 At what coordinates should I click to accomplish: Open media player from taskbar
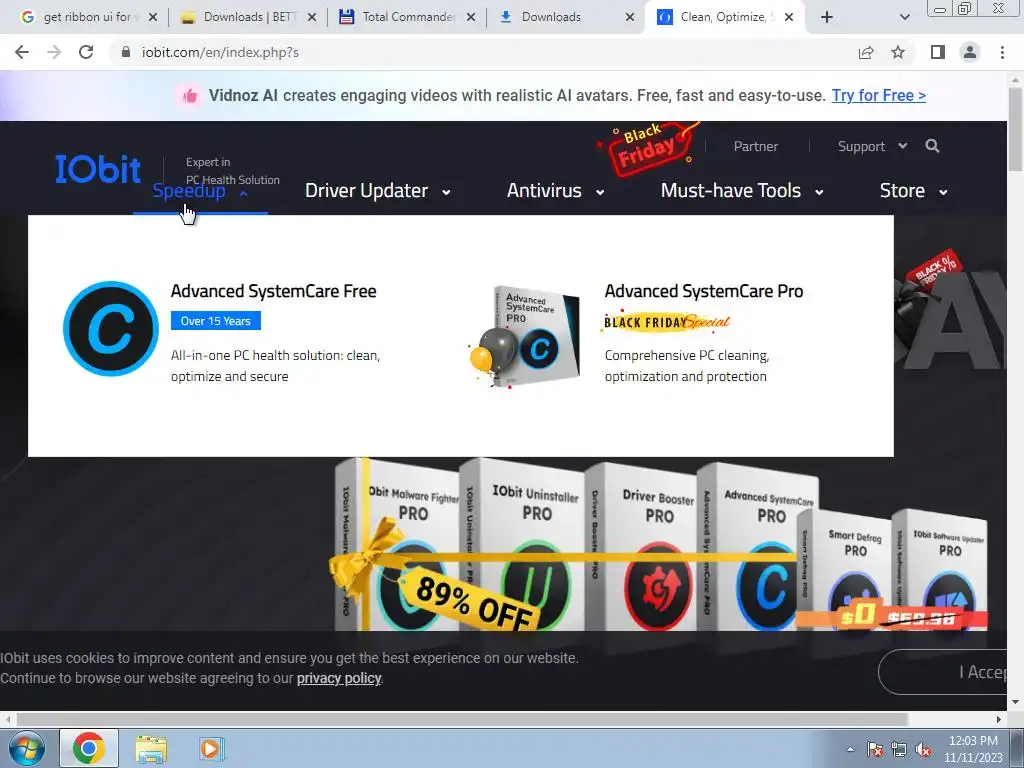coord(211,748)
